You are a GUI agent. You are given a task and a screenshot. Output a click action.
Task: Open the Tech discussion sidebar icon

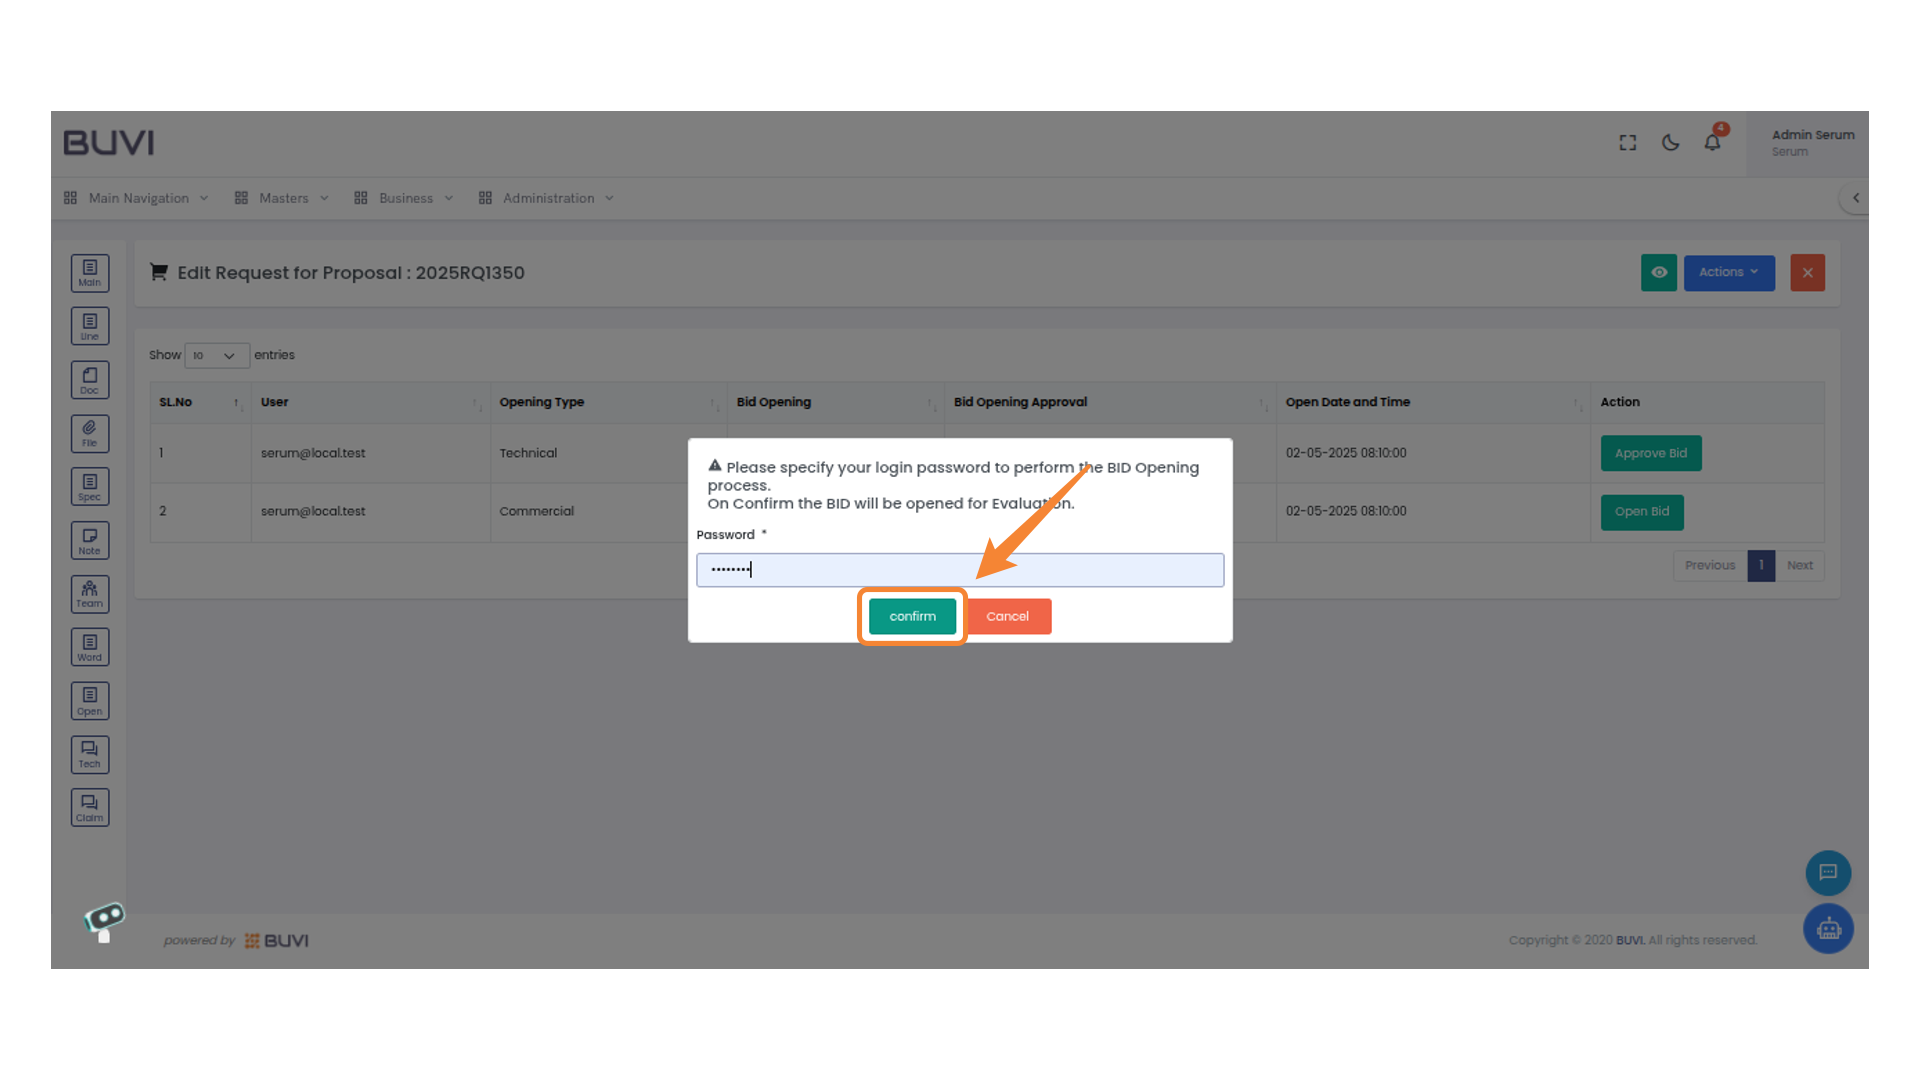pyautogui.click(x=90, y=754)
